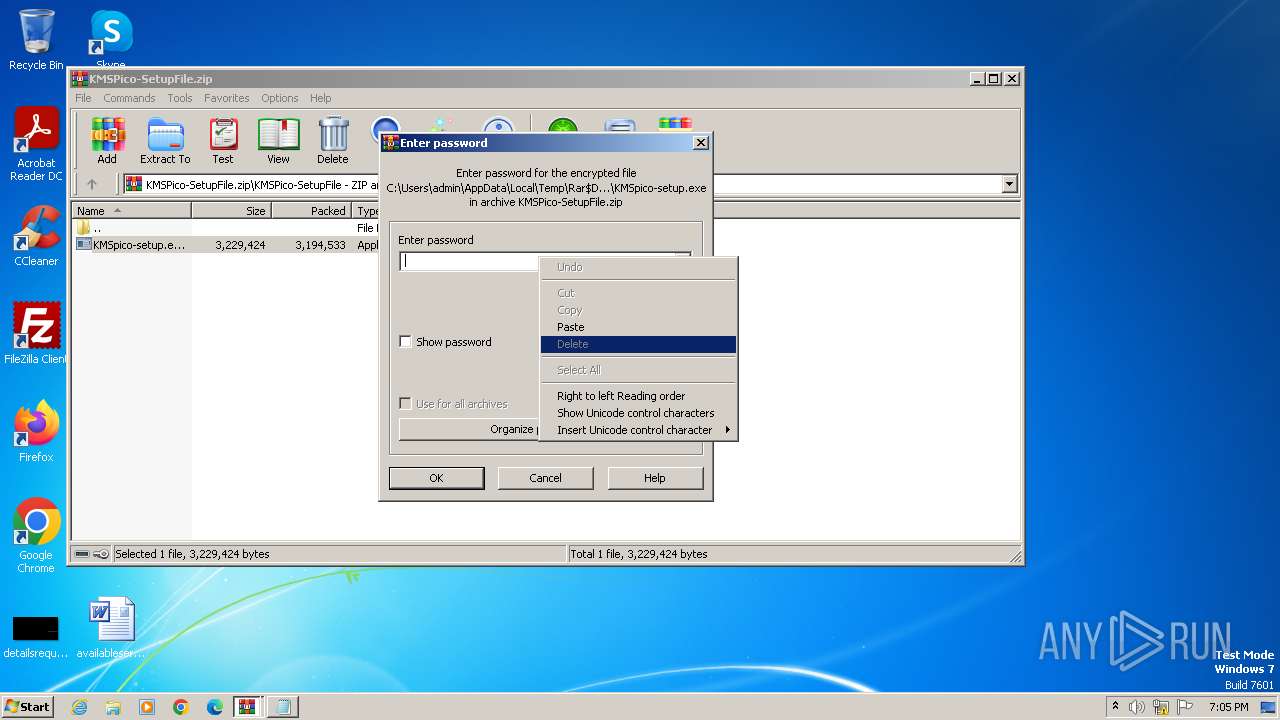Click the clock showing 7:05 PM
Image resolution: width=1280 pixels, height=720 pixels.
(1228, 707)
